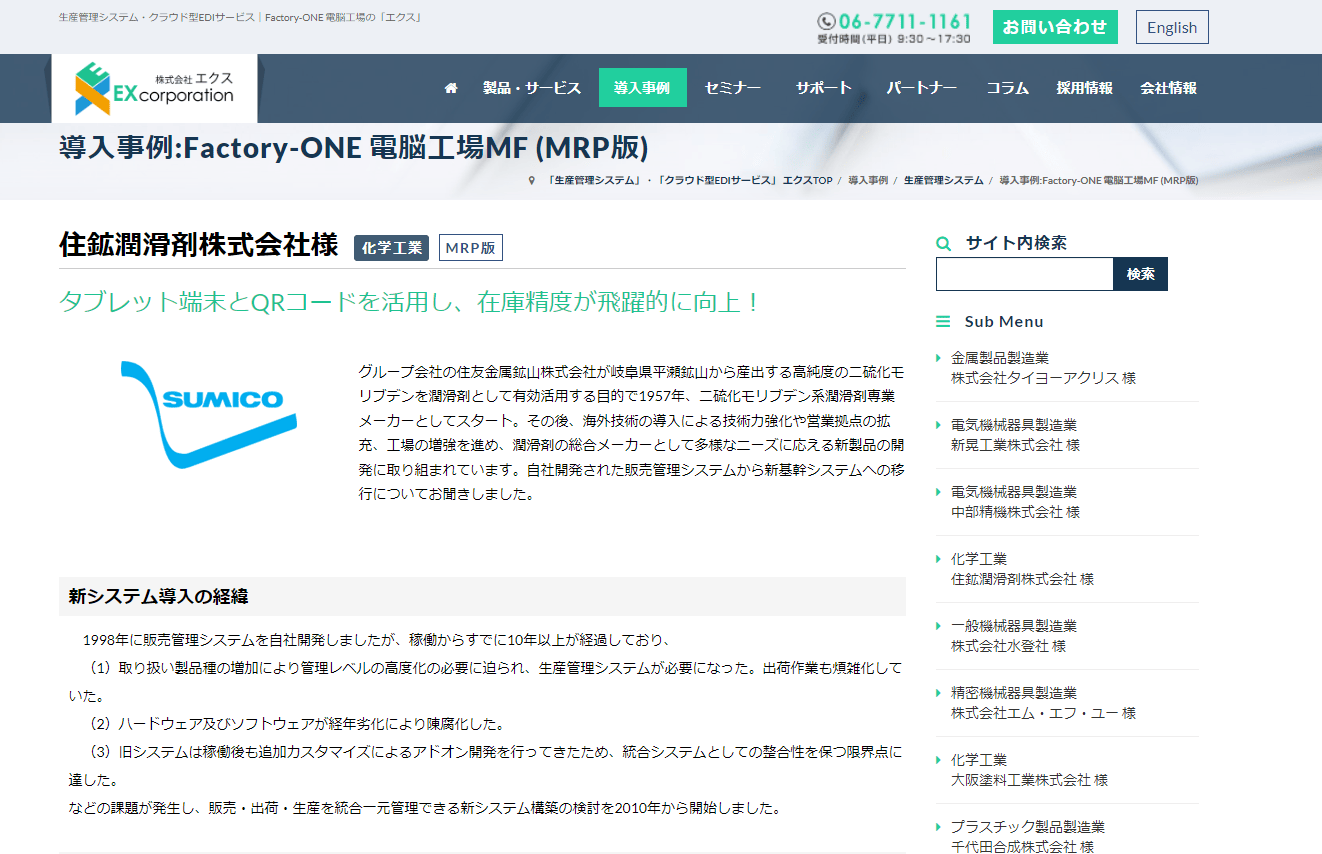The height and width of the screenshot is (854, 1322).
Task: Click the SUMICO company logo image
Action: [x=209, y=414]
